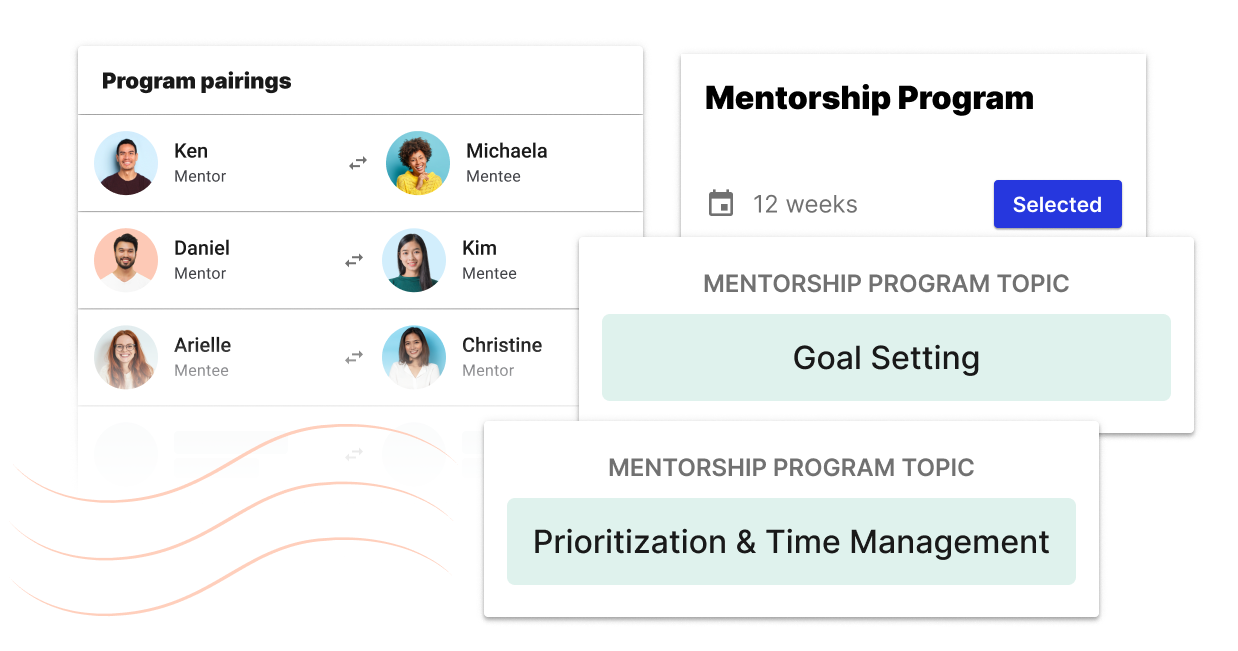
Task: Click the swap arrows between Ken and Michaela
Action: tap(358, 163)
